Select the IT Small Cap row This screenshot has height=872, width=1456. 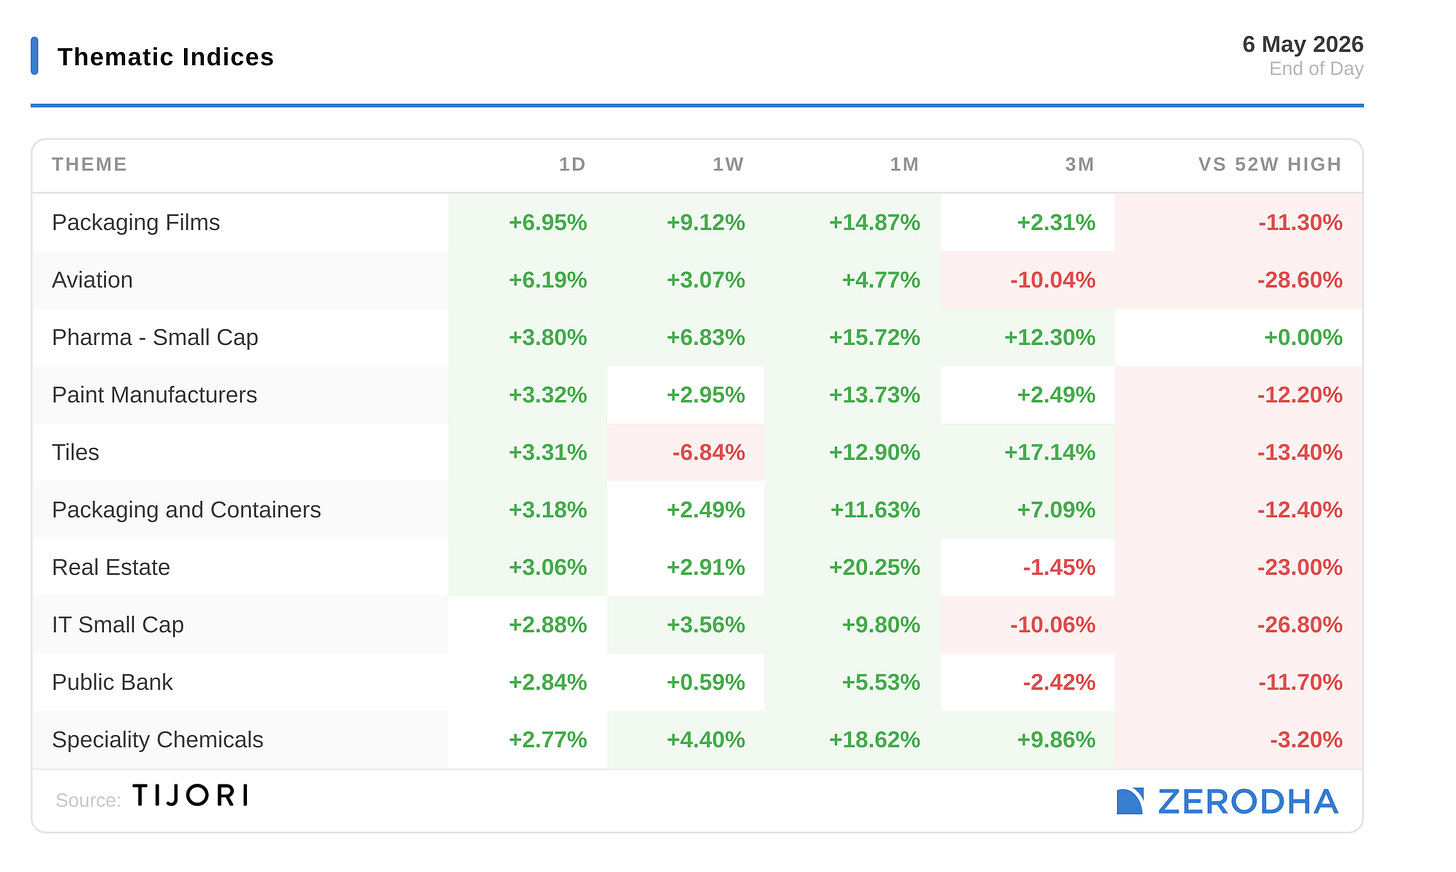pos(697,625)
